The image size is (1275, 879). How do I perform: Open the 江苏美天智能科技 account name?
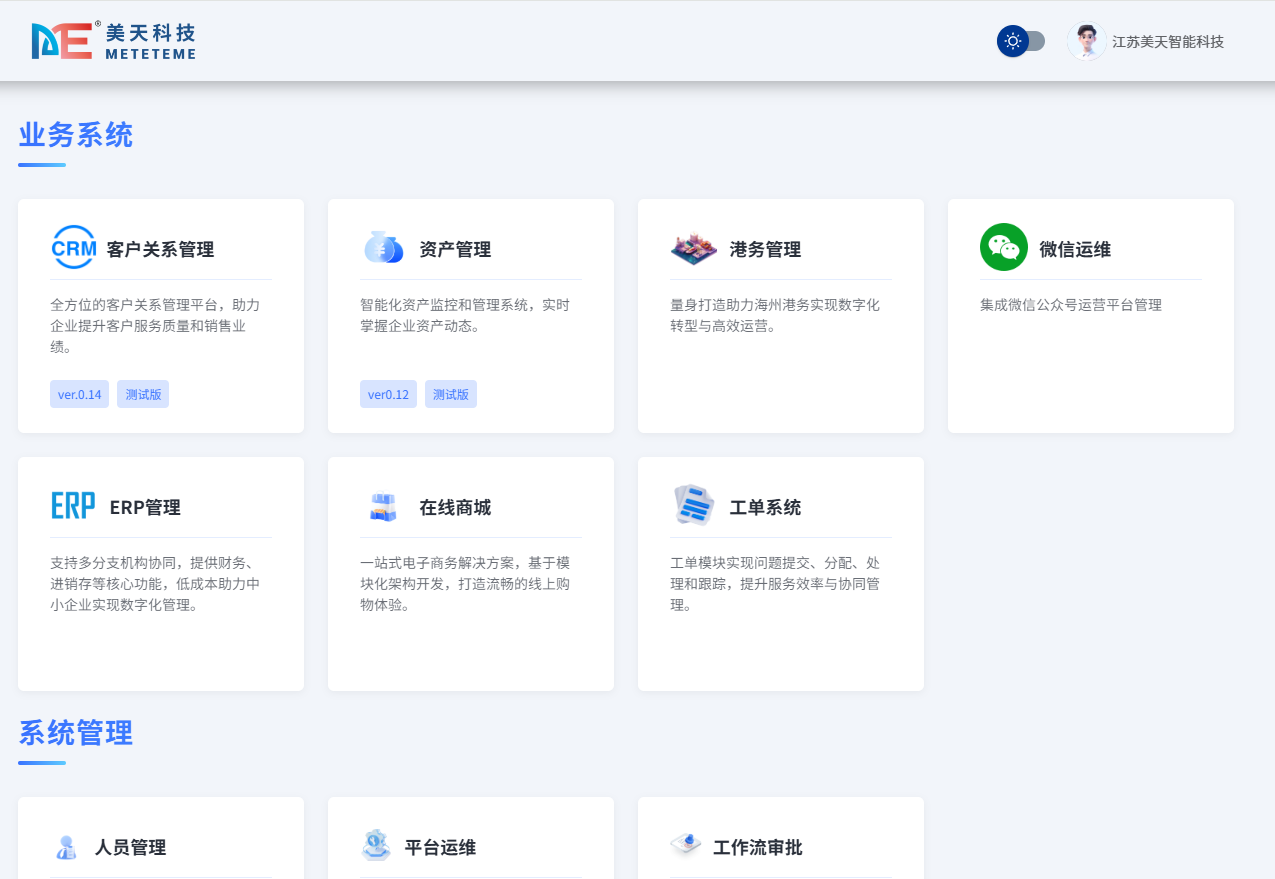pyautogui.click(x=1167, y=42)
